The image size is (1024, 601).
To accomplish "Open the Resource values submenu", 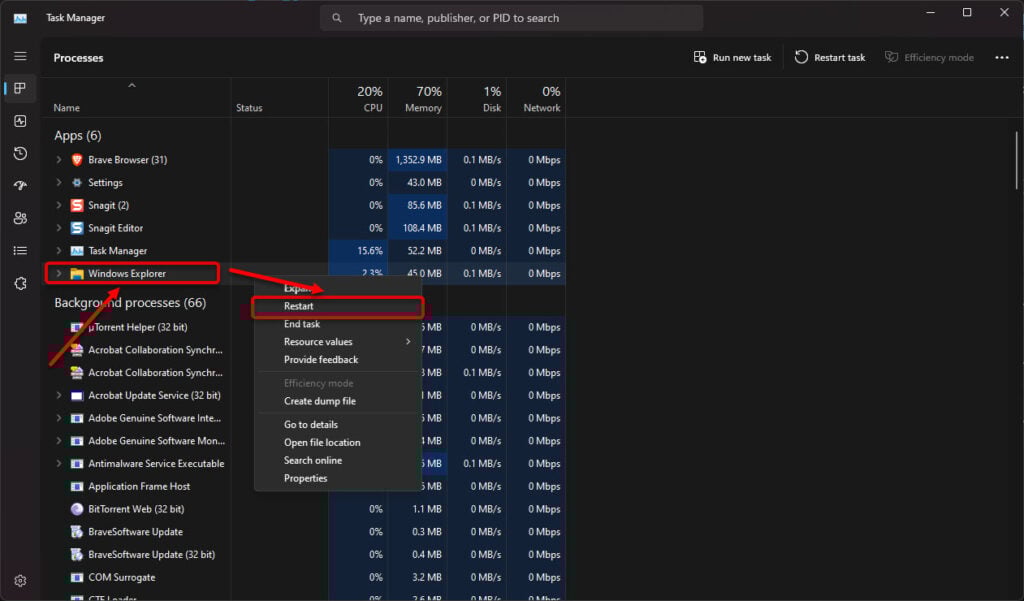I will click(338, 342).
